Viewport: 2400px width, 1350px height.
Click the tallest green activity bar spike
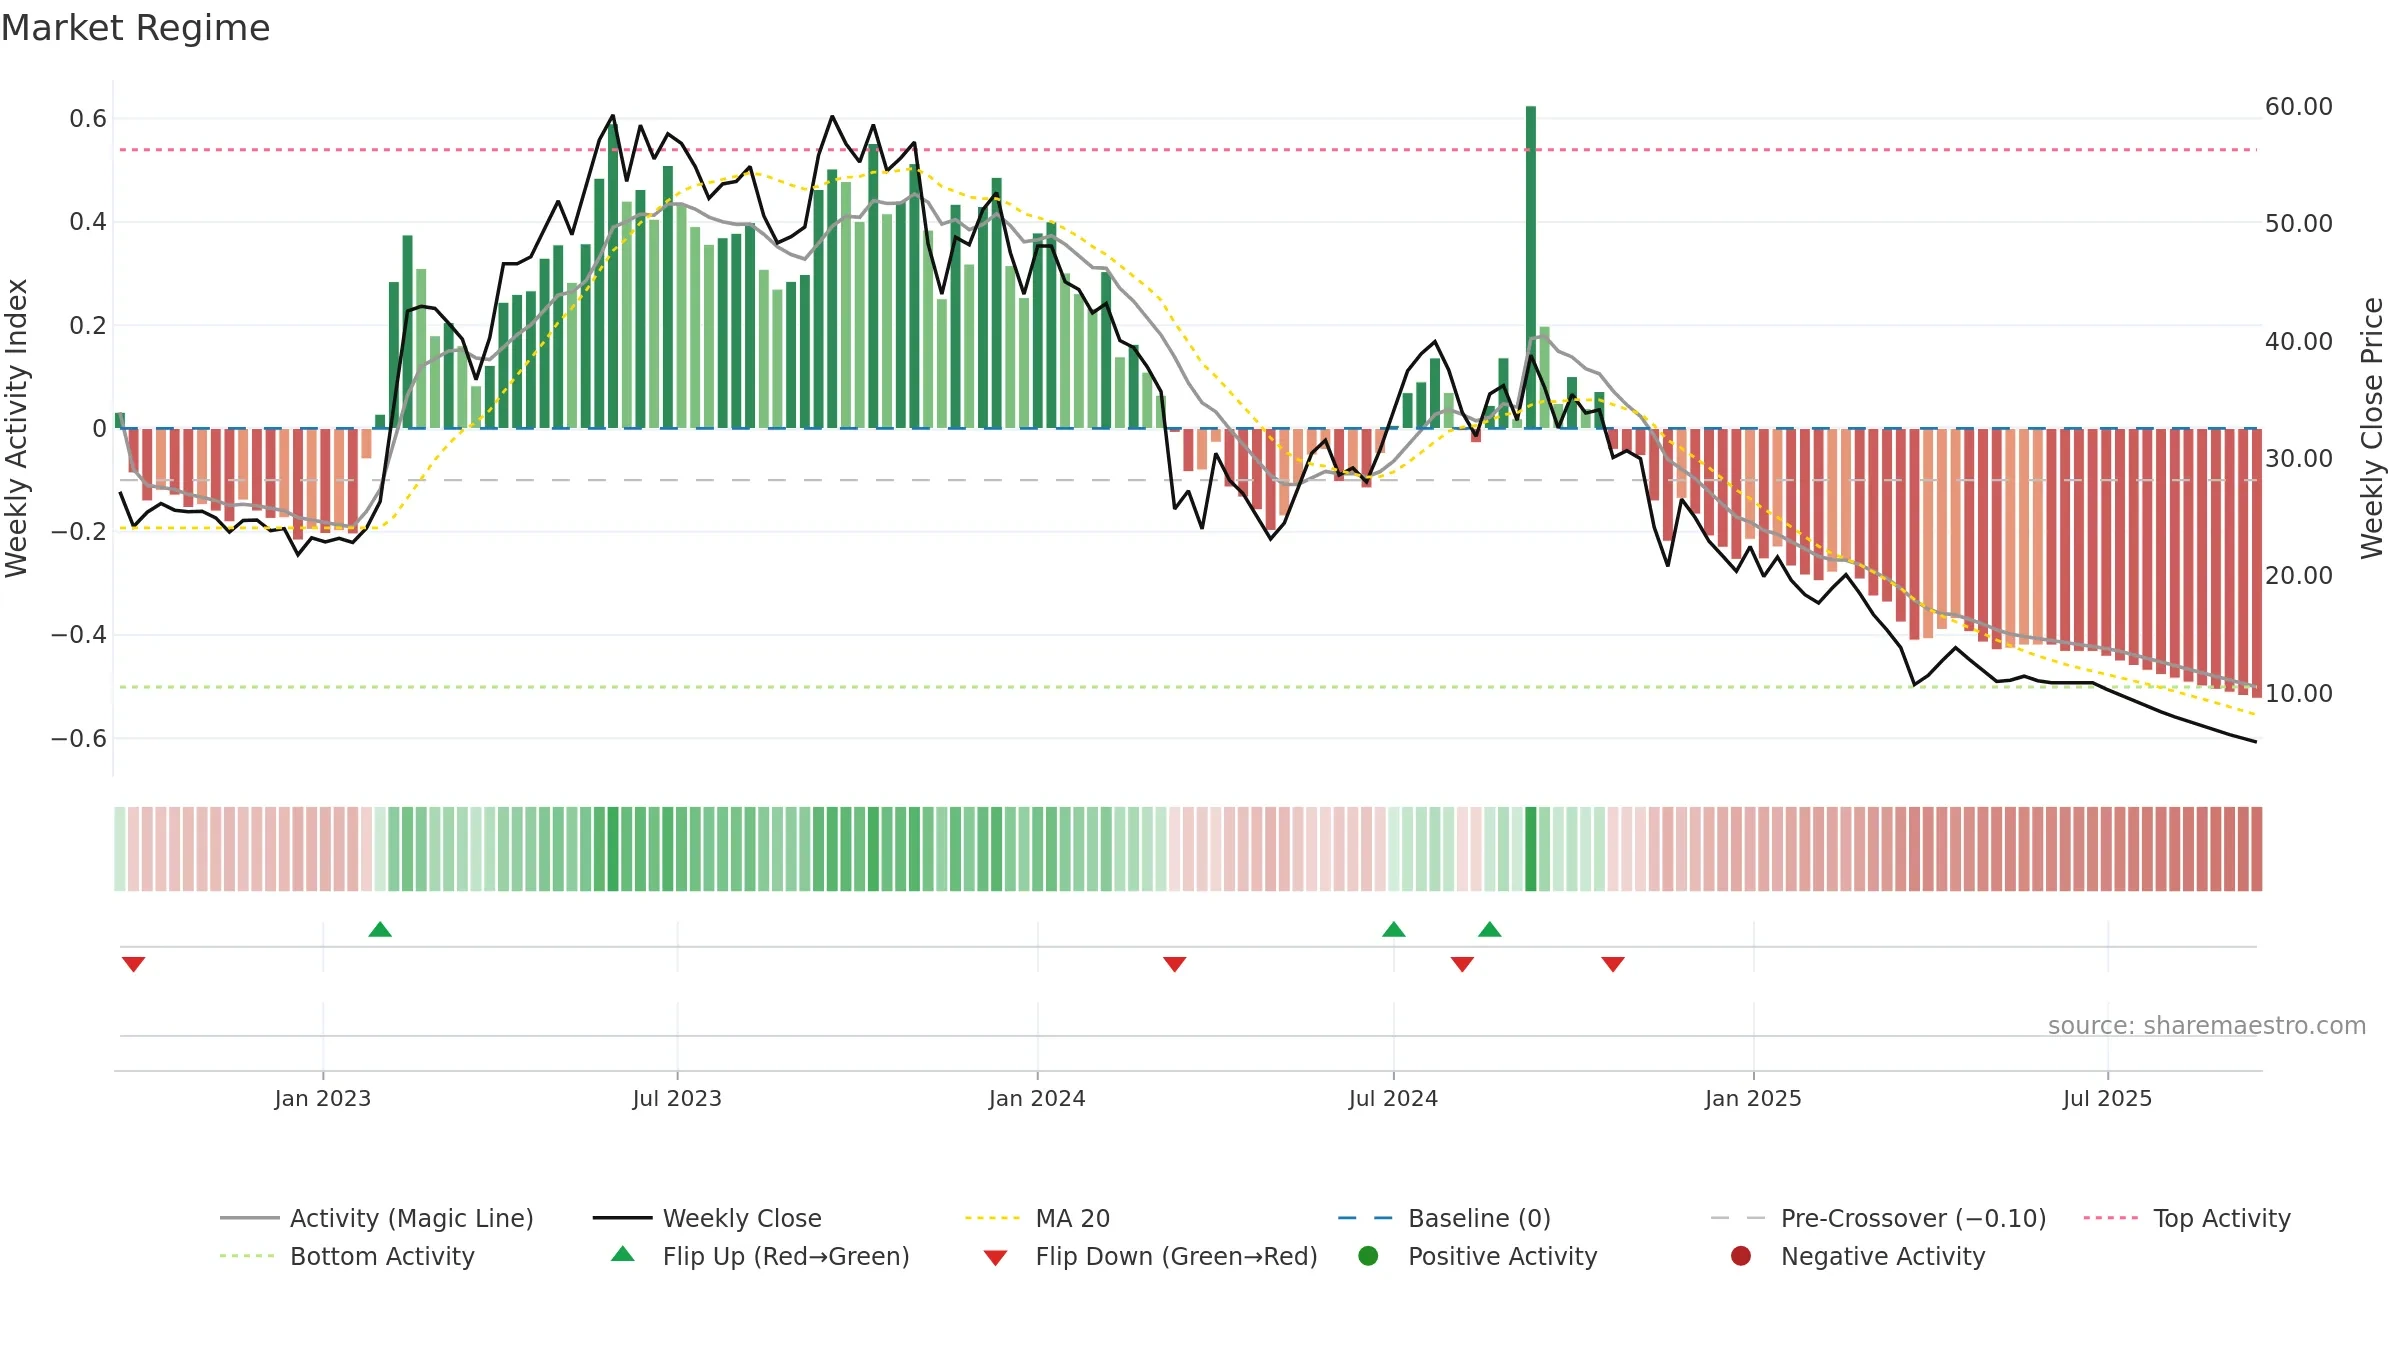(1531, 267)
